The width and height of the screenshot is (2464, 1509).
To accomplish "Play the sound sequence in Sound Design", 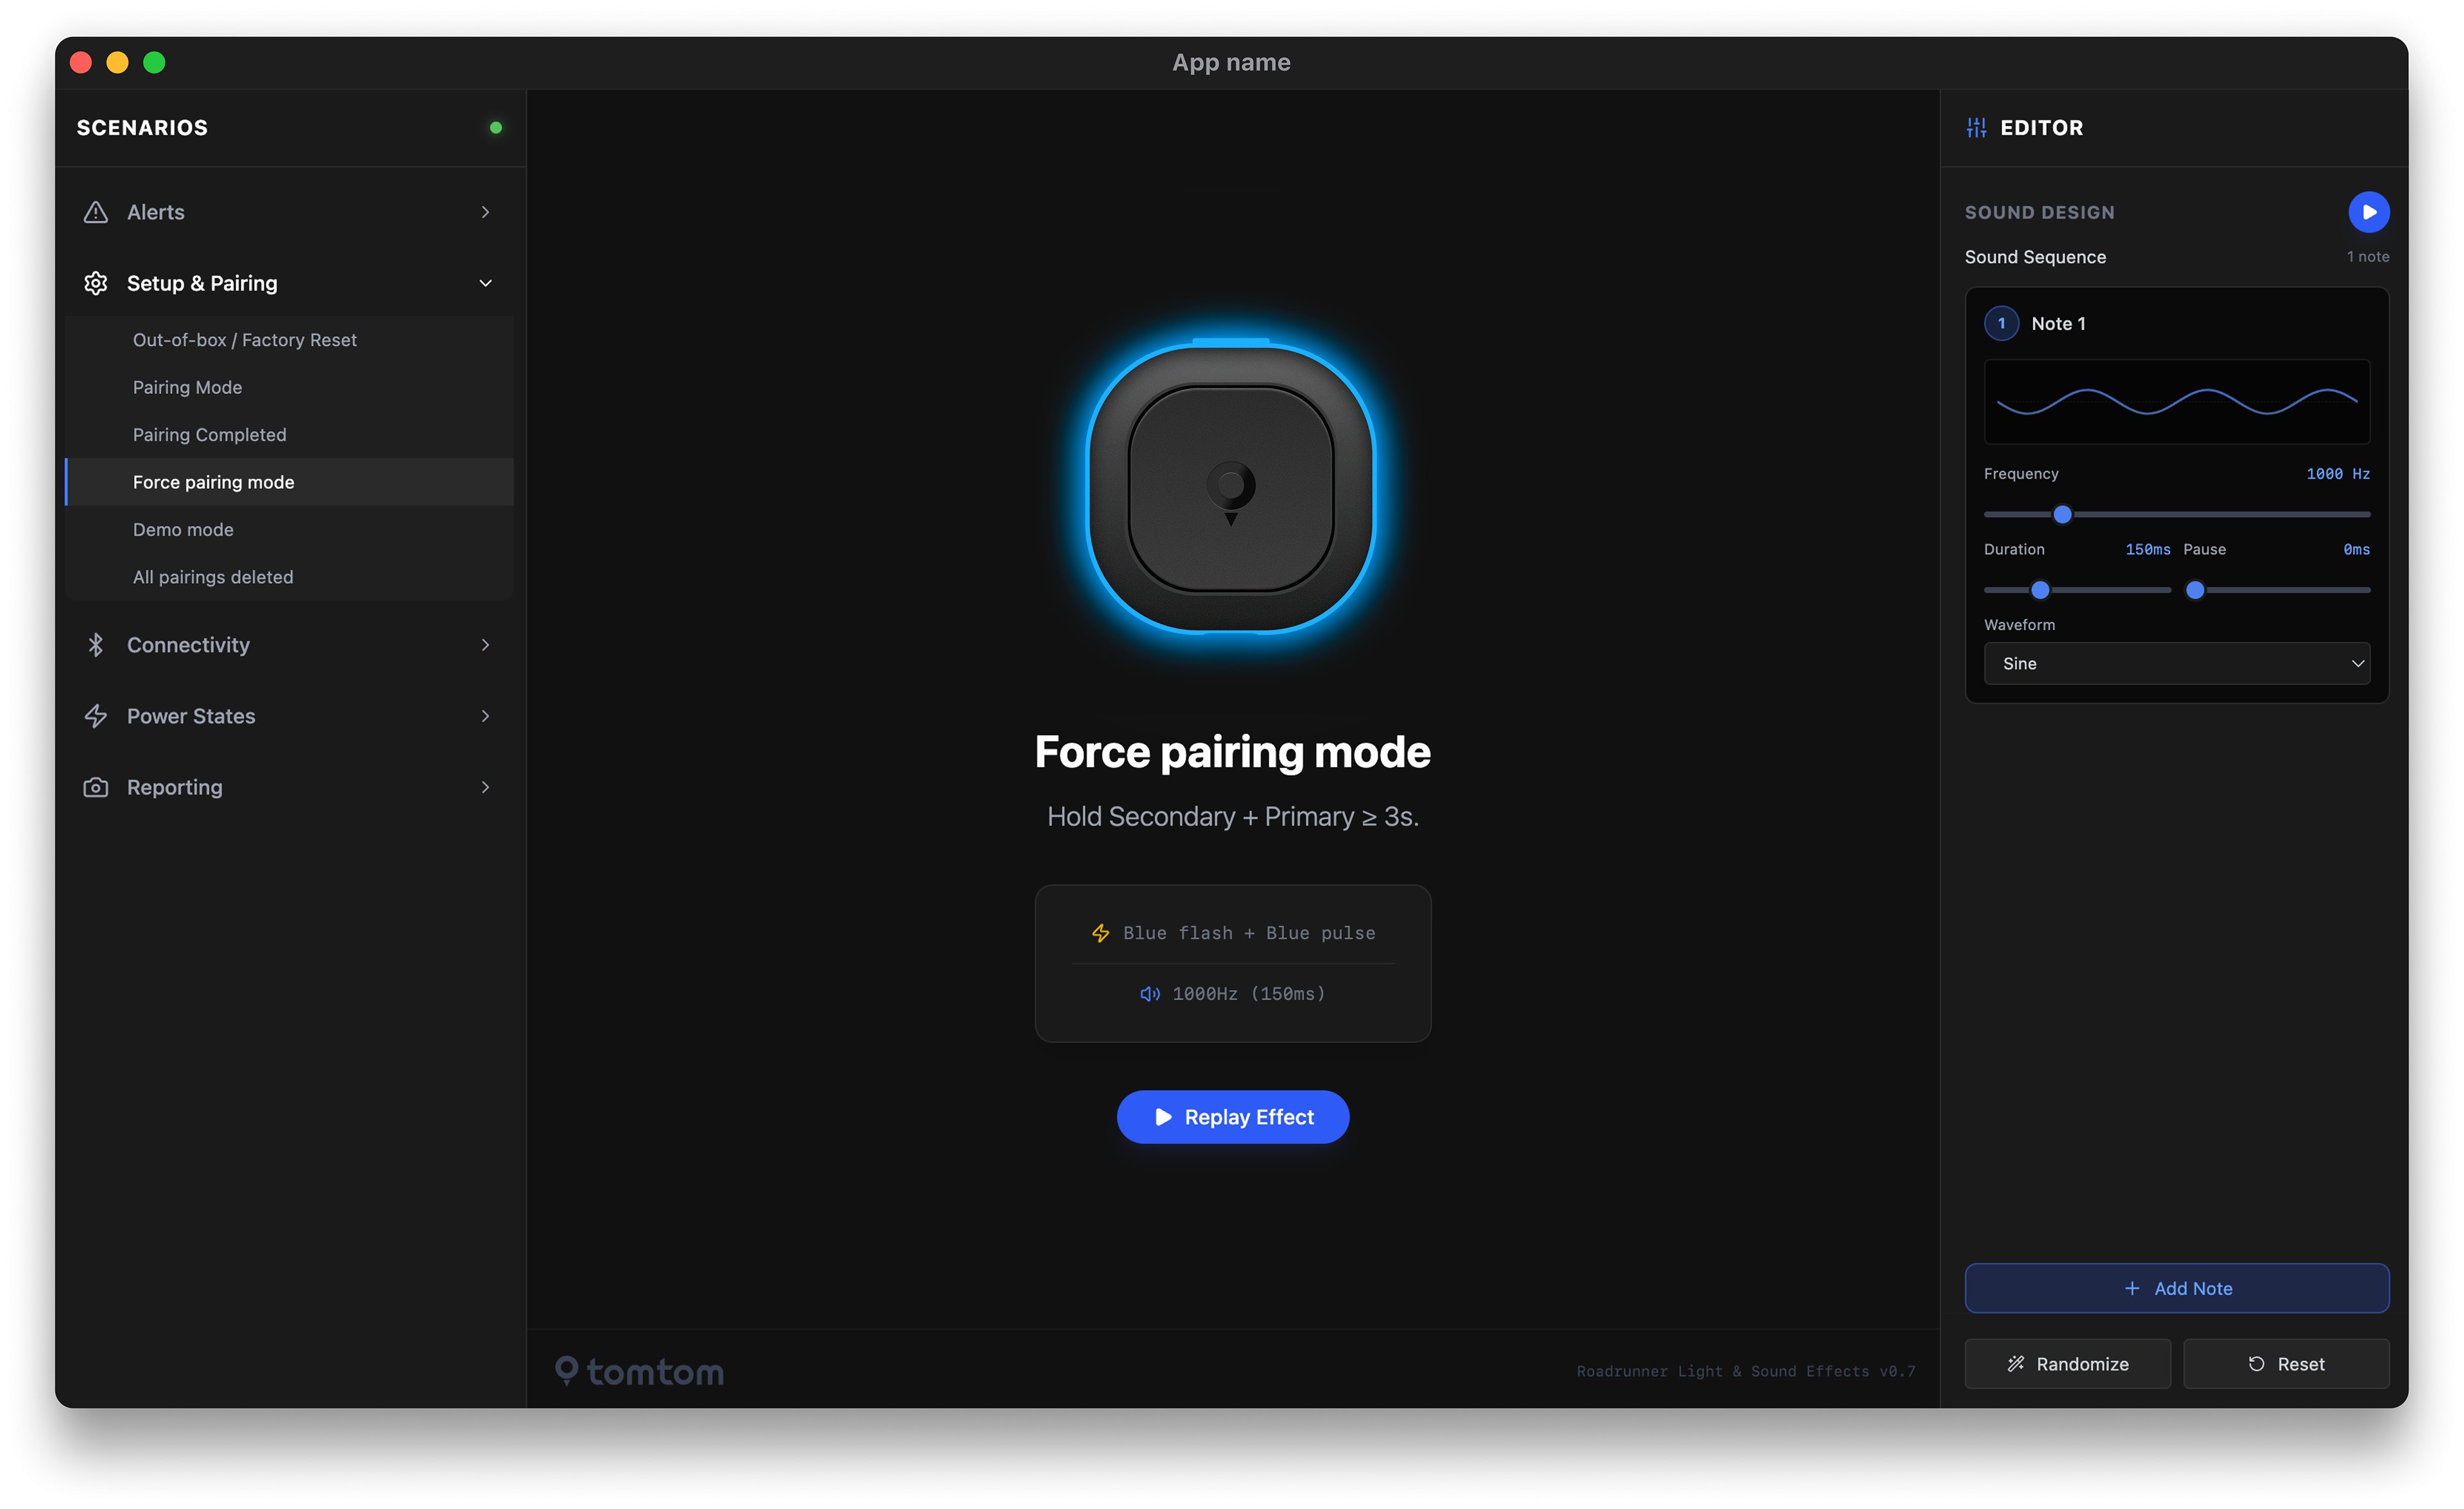I will coord(2368,212).
